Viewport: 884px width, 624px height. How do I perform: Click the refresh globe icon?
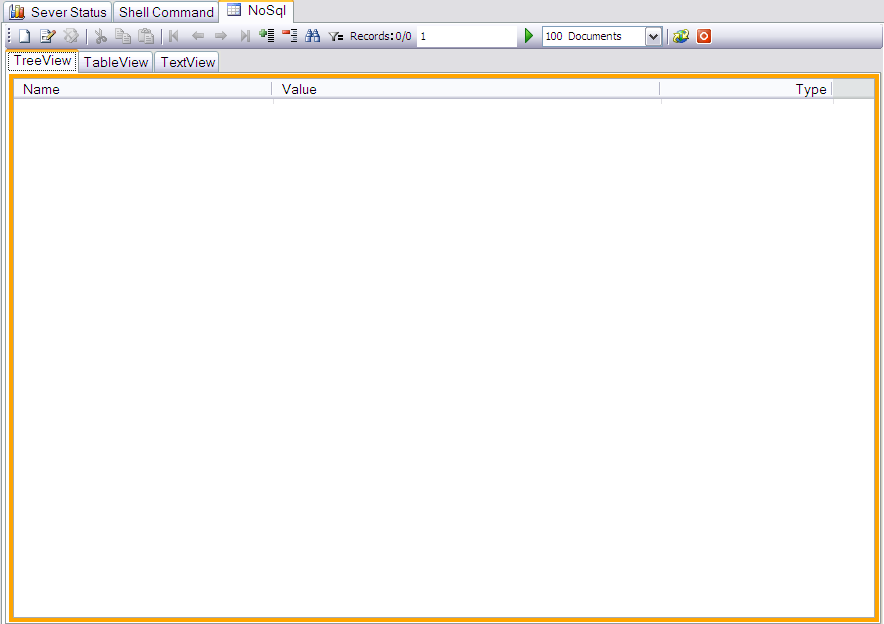tap(681, 37)
